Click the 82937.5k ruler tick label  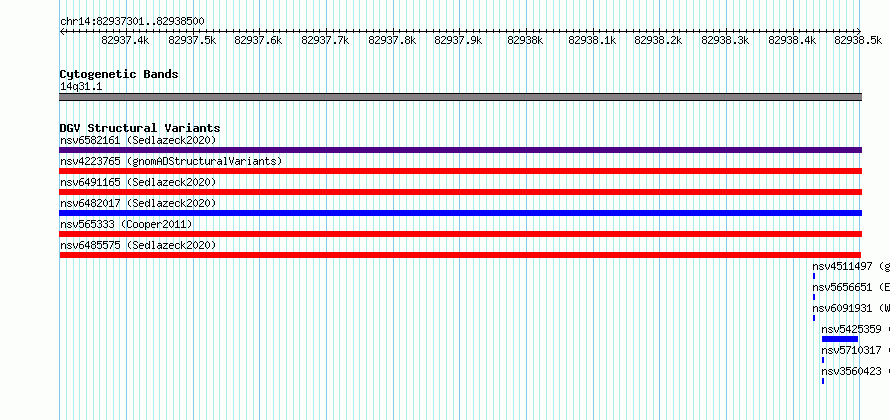pyautogui.click(x=192, y=40)
